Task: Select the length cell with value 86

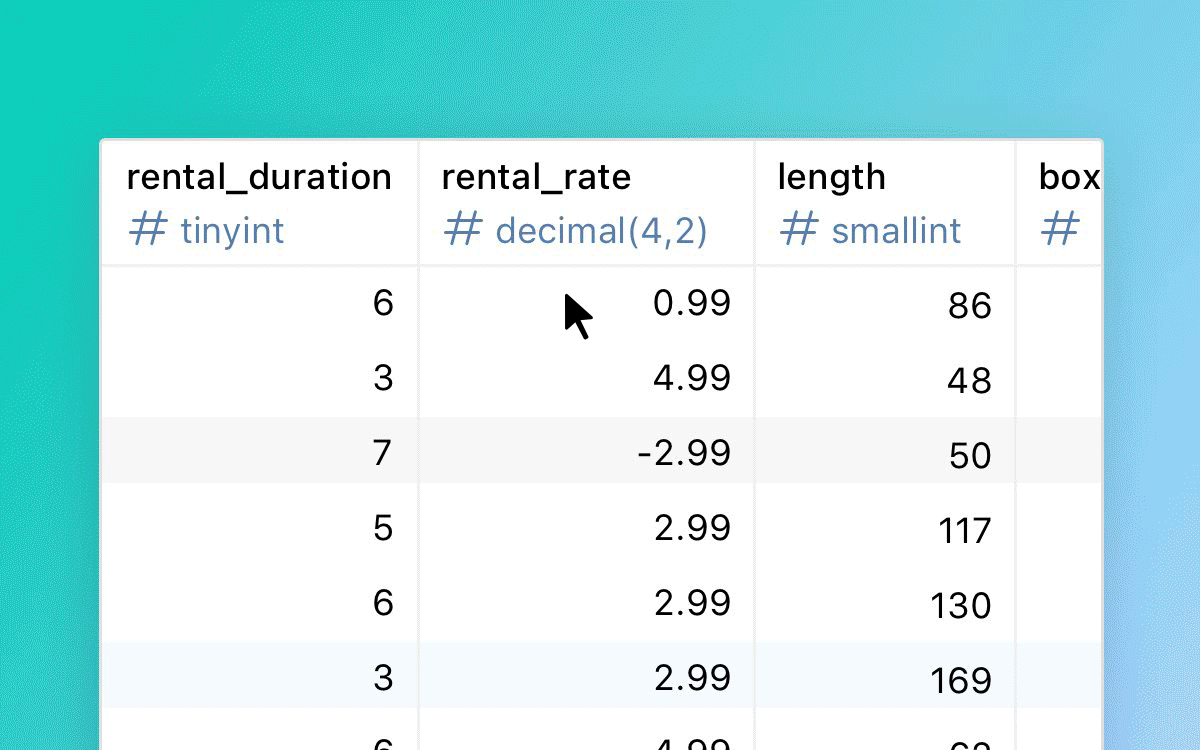Action: click(886, 304)
